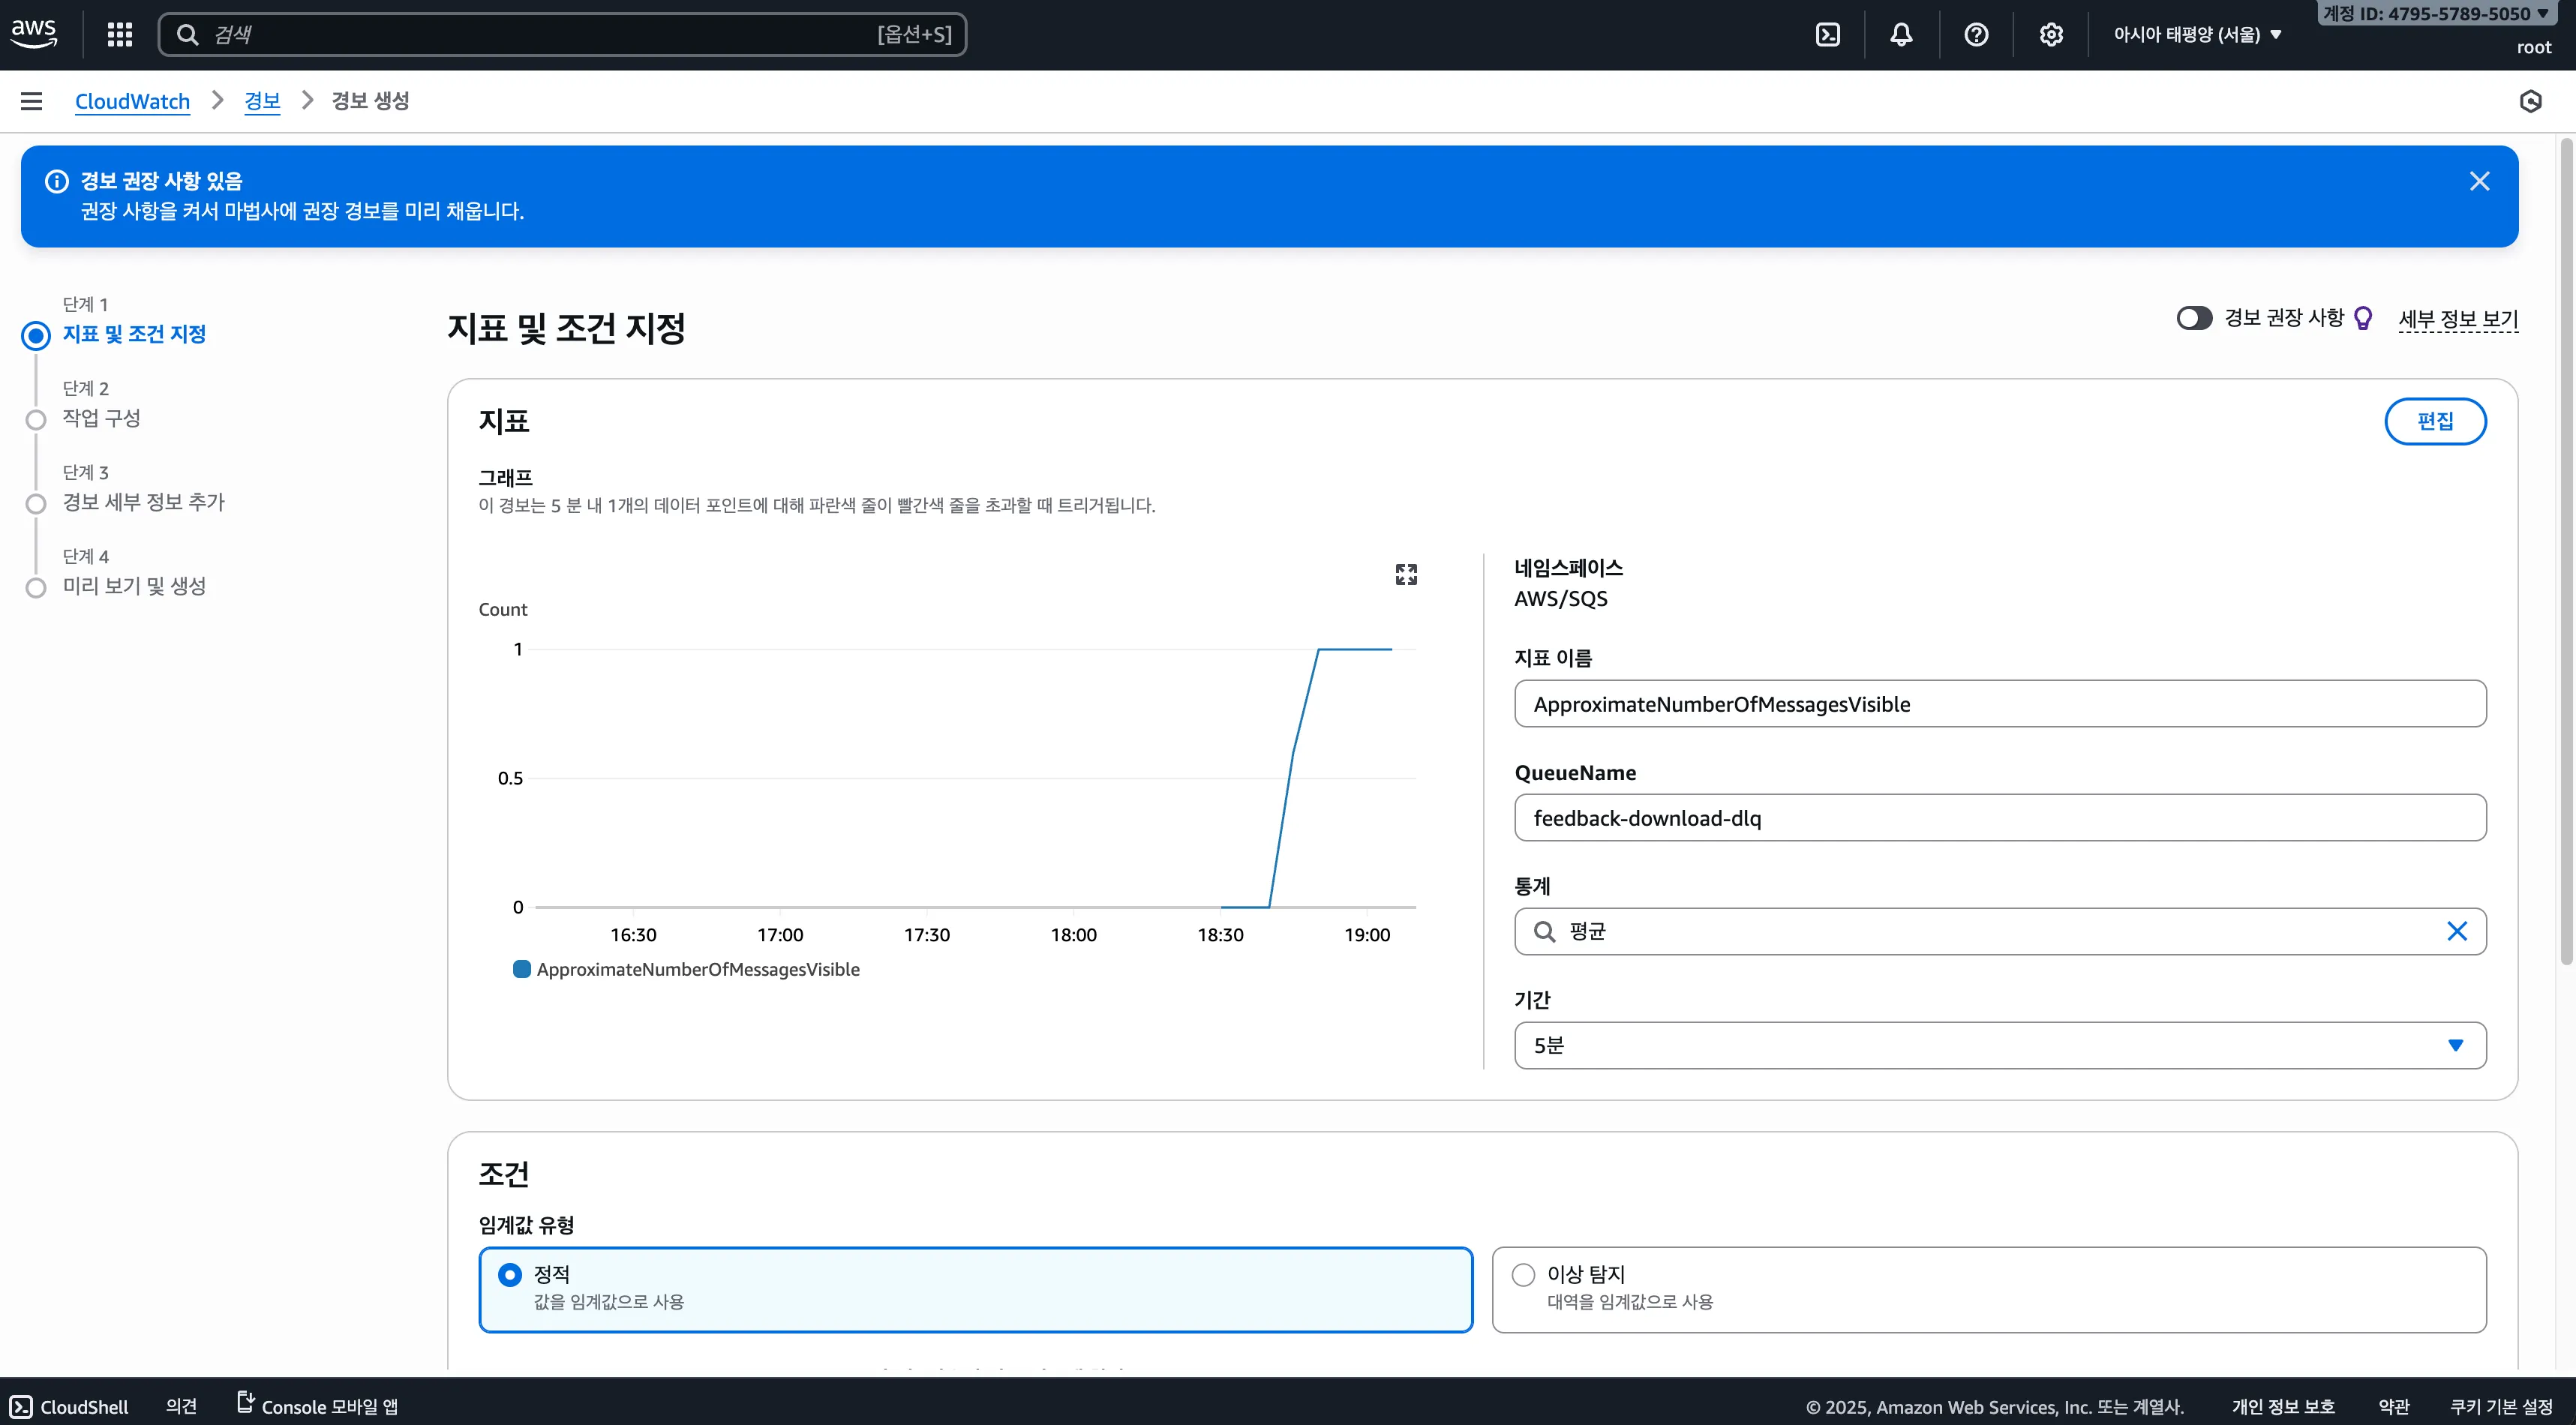2576x1425 pixels.
Task: Go to the 경보 breadcrumb link
Action: point(262,101)
